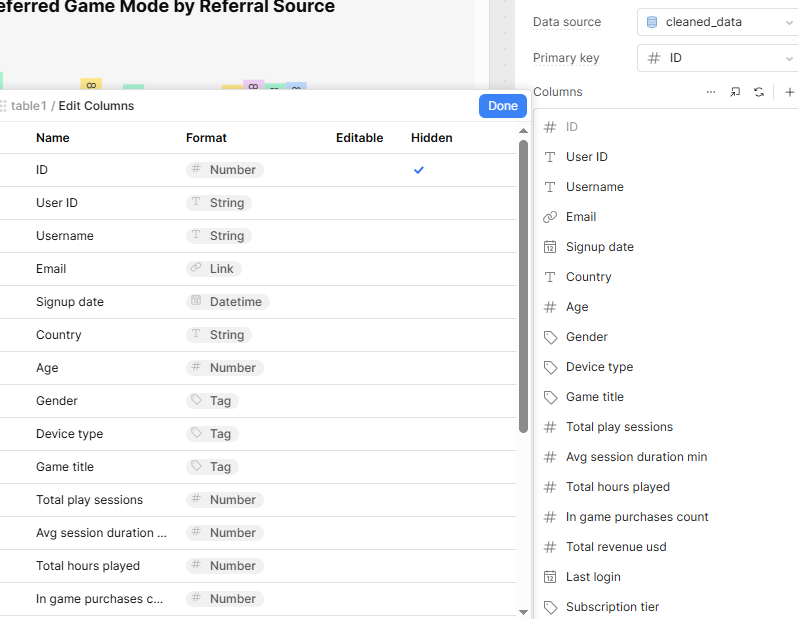
Task: Click the Name cell 'In game purchases c...'
Action: [99, 599]
